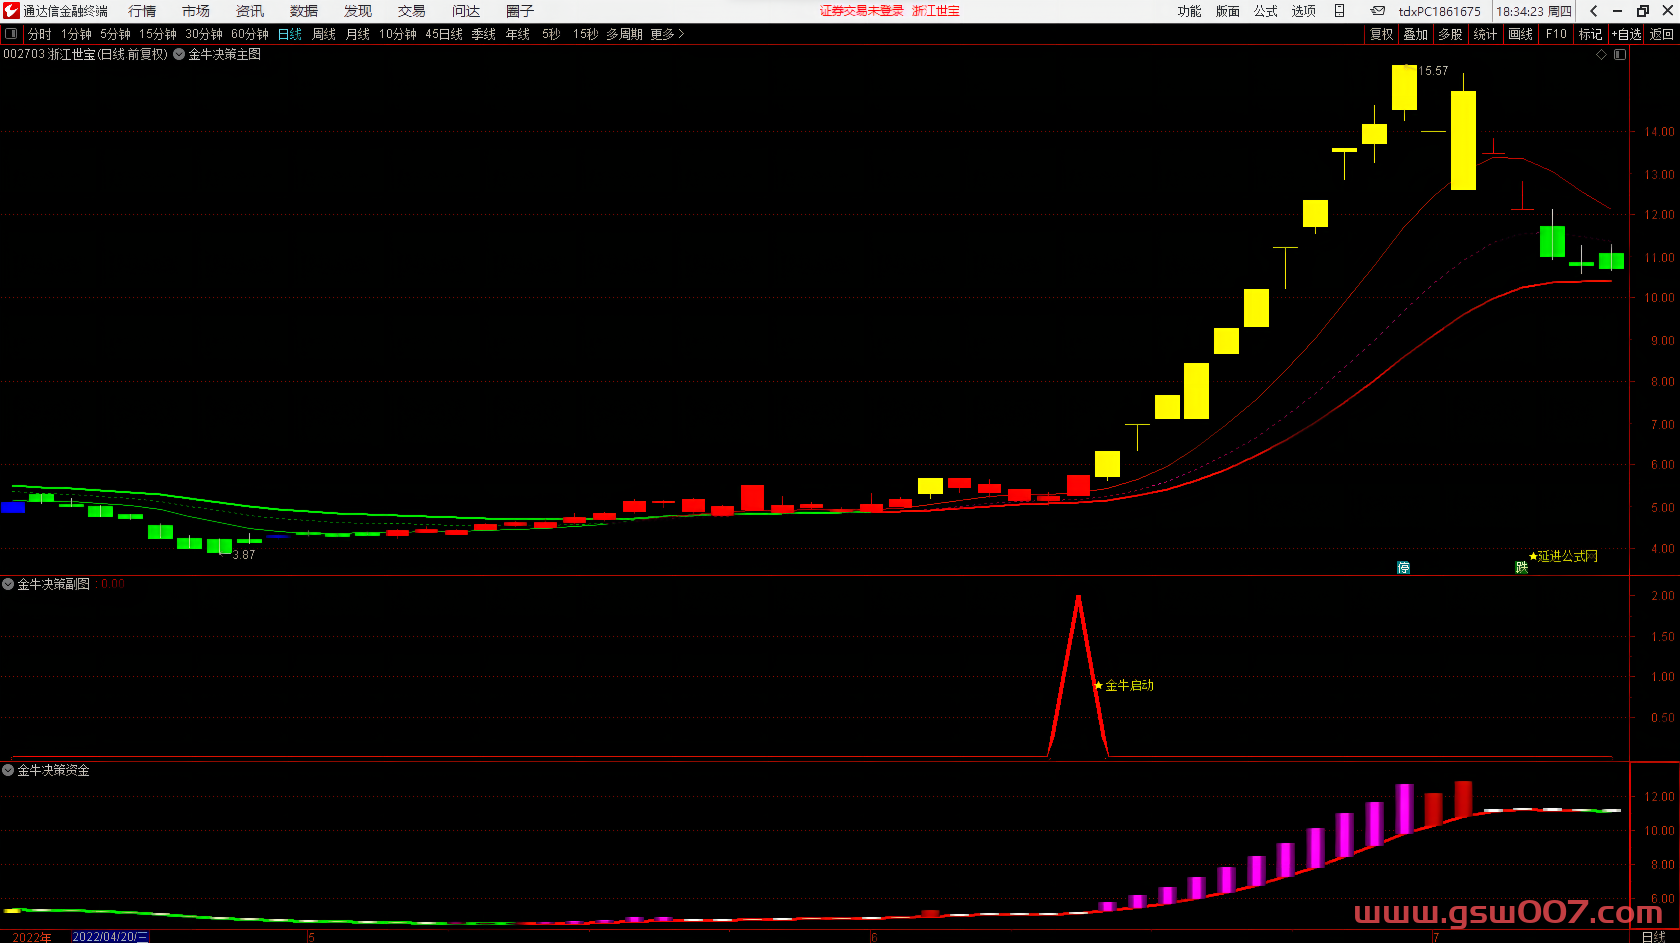Open the 行情 menu
The width and height of the screenshot is (1680, 943).
(x=142, y=11)
